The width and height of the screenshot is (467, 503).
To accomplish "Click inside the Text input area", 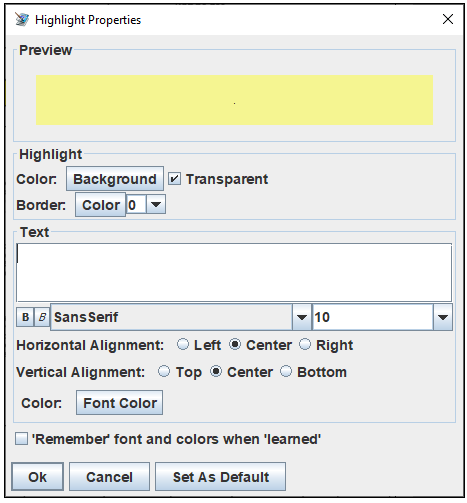I will click(234, 273).
